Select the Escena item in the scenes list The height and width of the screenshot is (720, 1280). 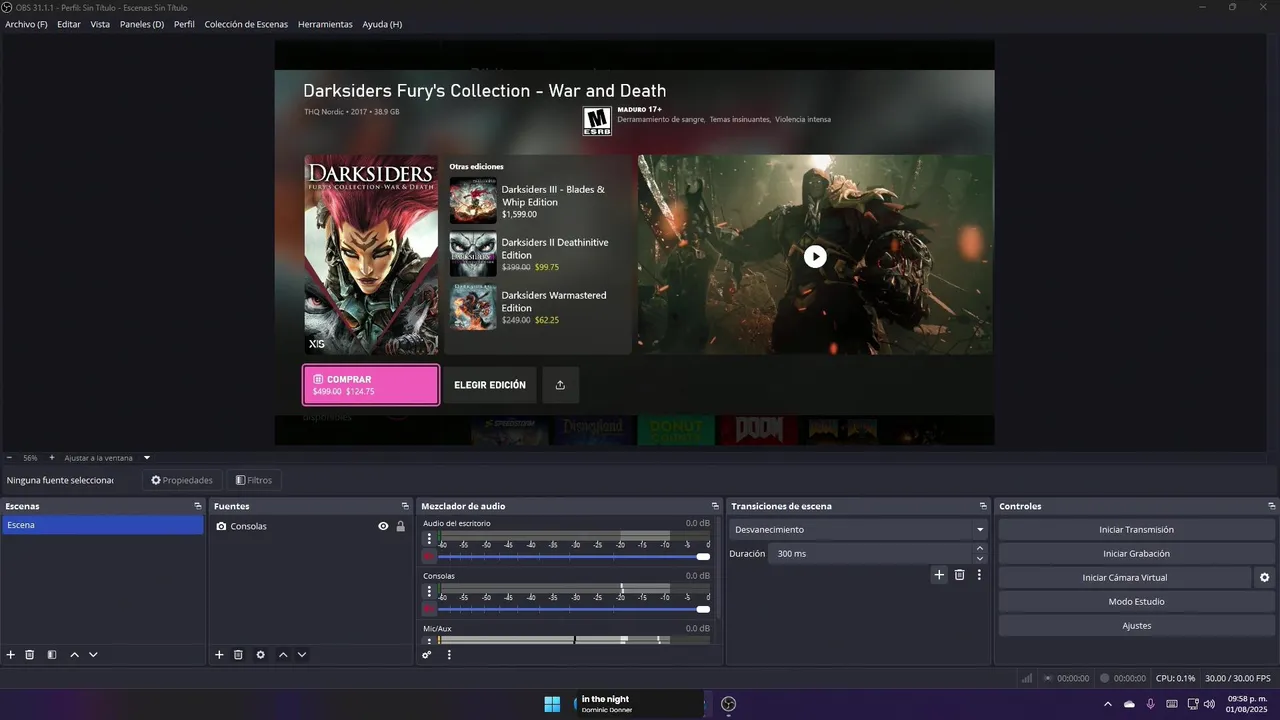point(103,525)
